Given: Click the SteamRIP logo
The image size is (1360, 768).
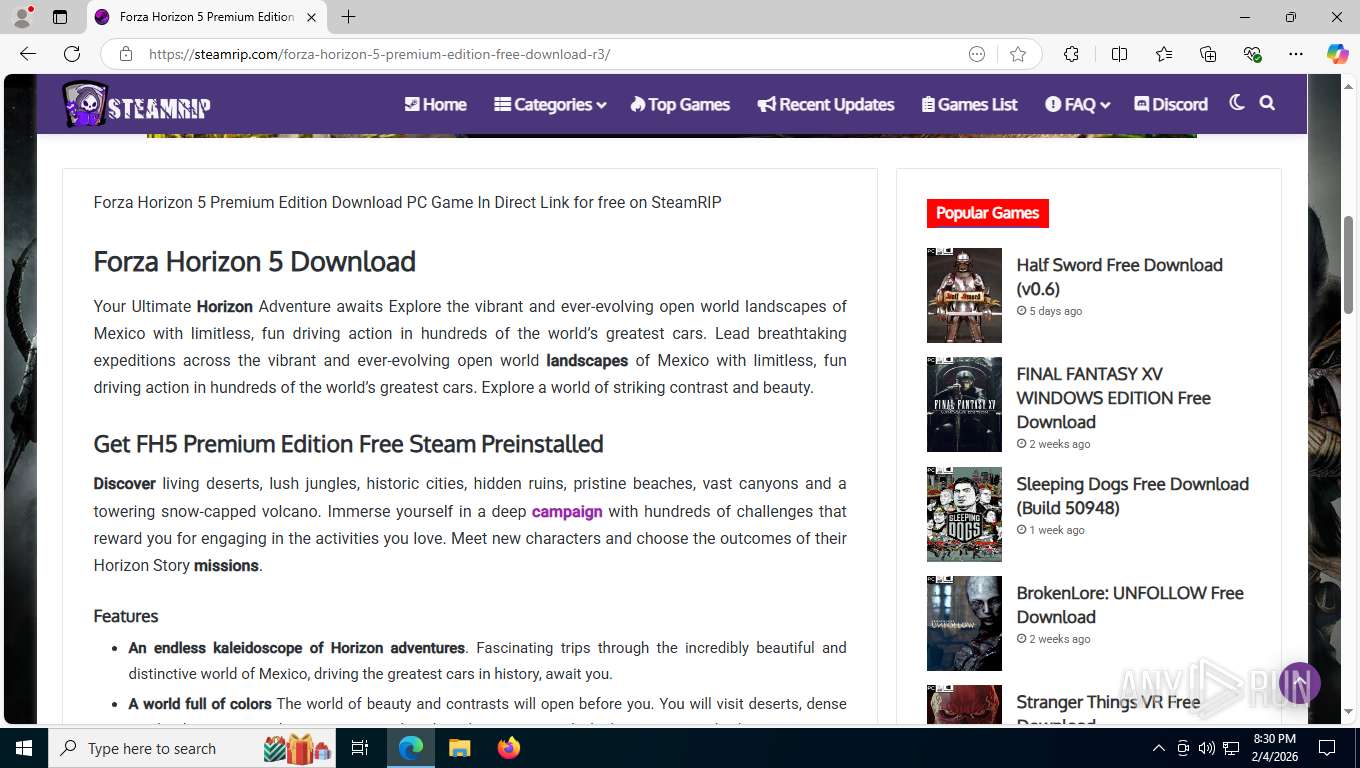Looking at the screenshot, I should [x=136, y=104].
